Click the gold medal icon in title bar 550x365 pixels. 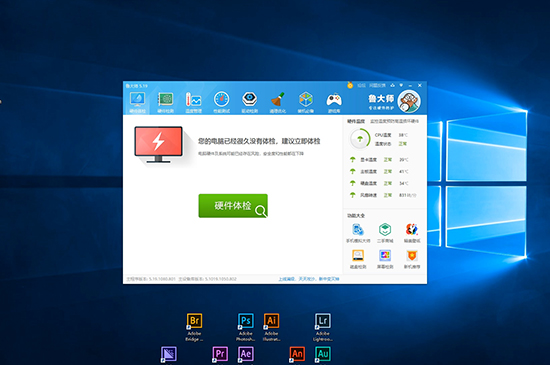pos(350,85)
